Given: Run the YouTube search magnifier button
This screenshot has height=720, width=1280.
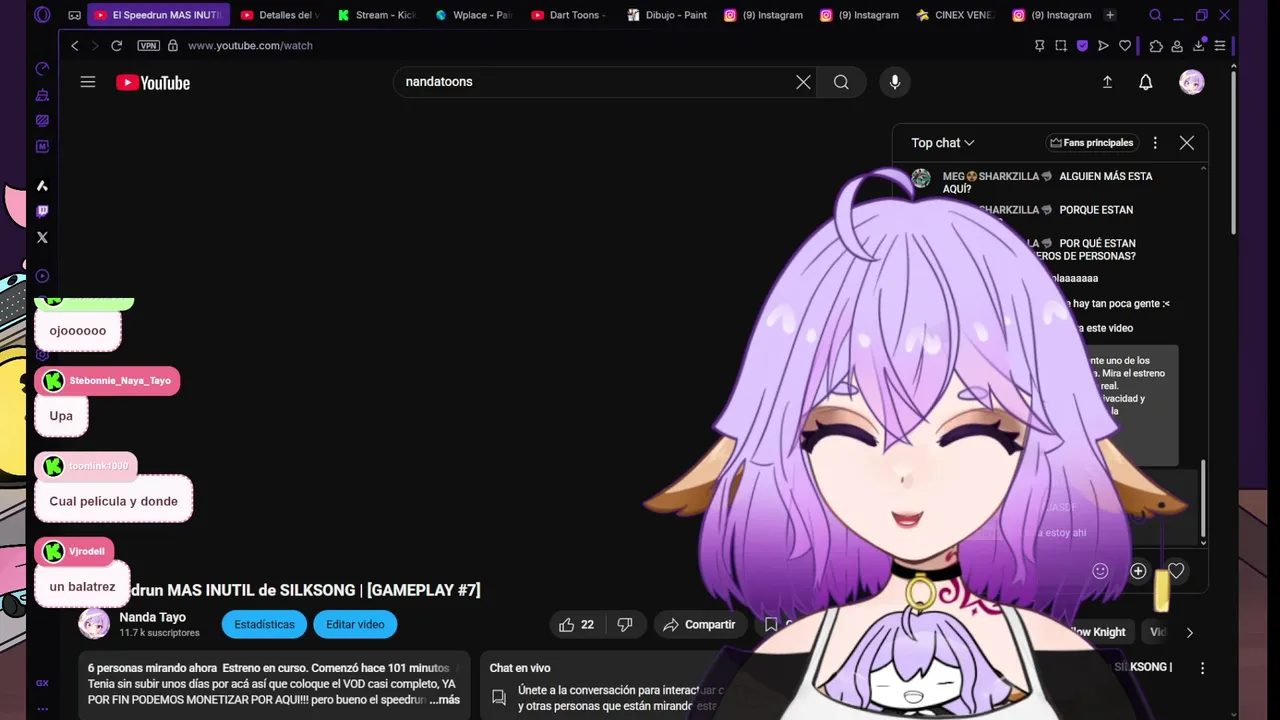Looking at the screenshot, I should tap(841, 82).
